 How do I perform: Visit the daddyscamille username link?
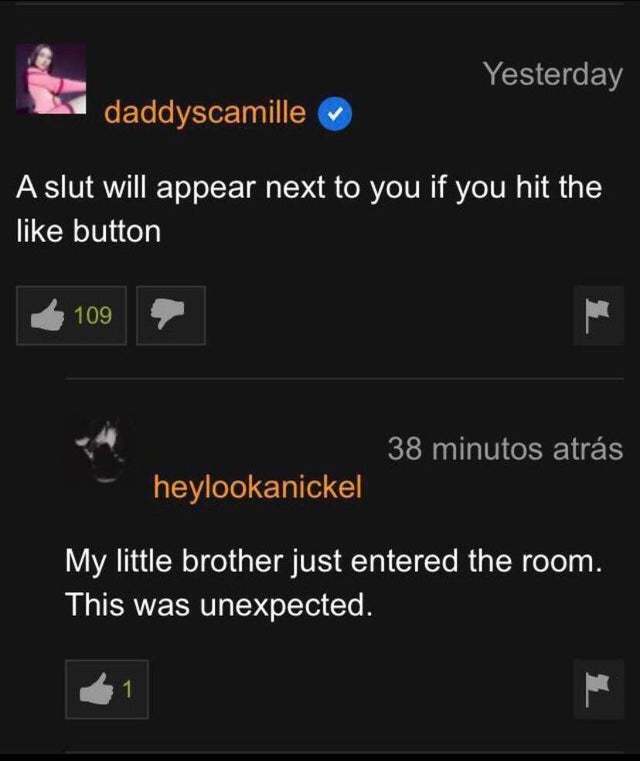205,113
